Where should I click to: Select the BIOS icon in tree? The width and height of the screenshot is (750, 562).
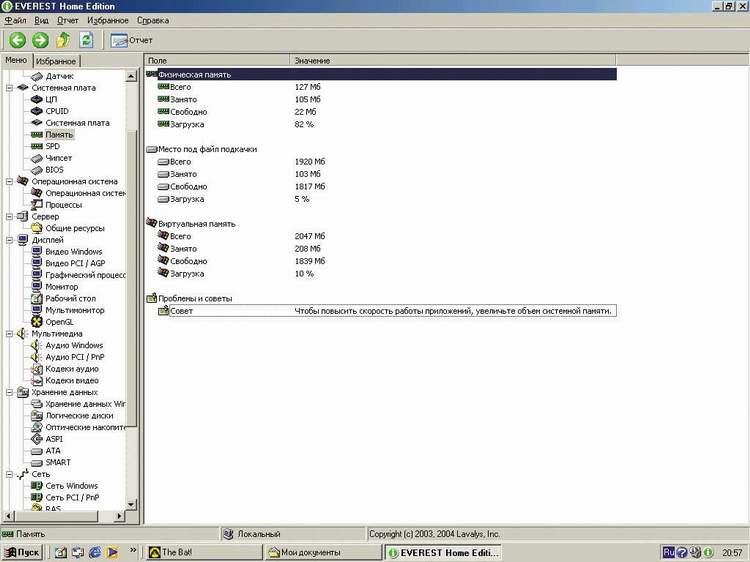[37, 170]
